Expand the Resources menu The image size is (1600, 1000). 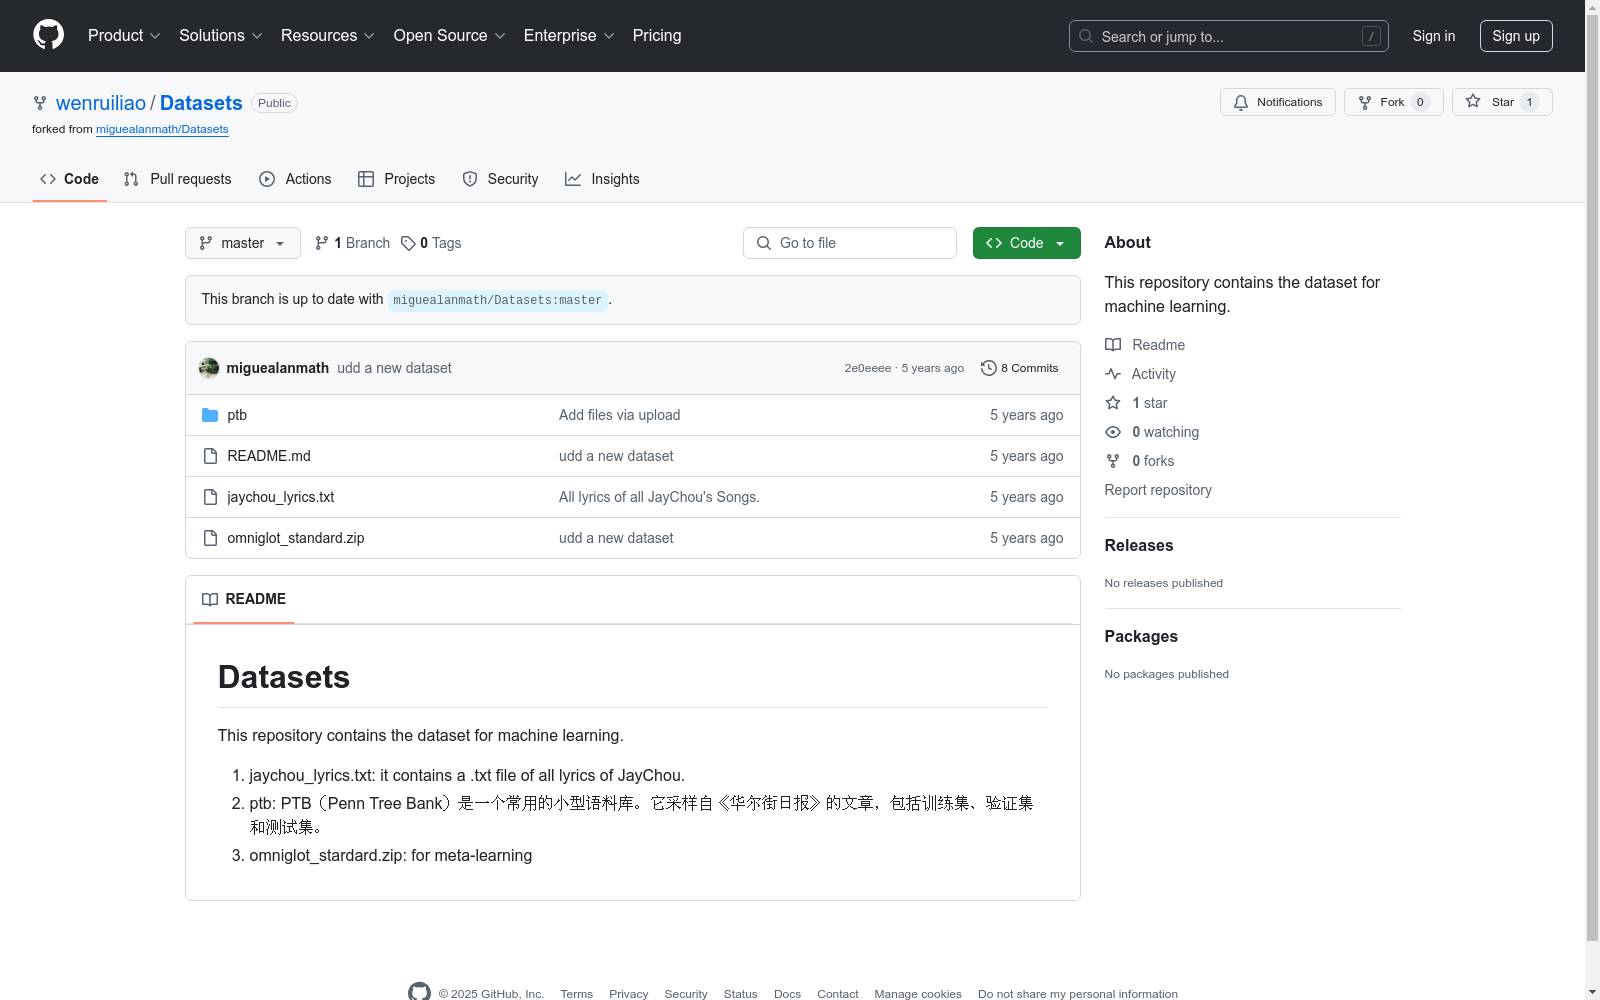tap(328, 36)
